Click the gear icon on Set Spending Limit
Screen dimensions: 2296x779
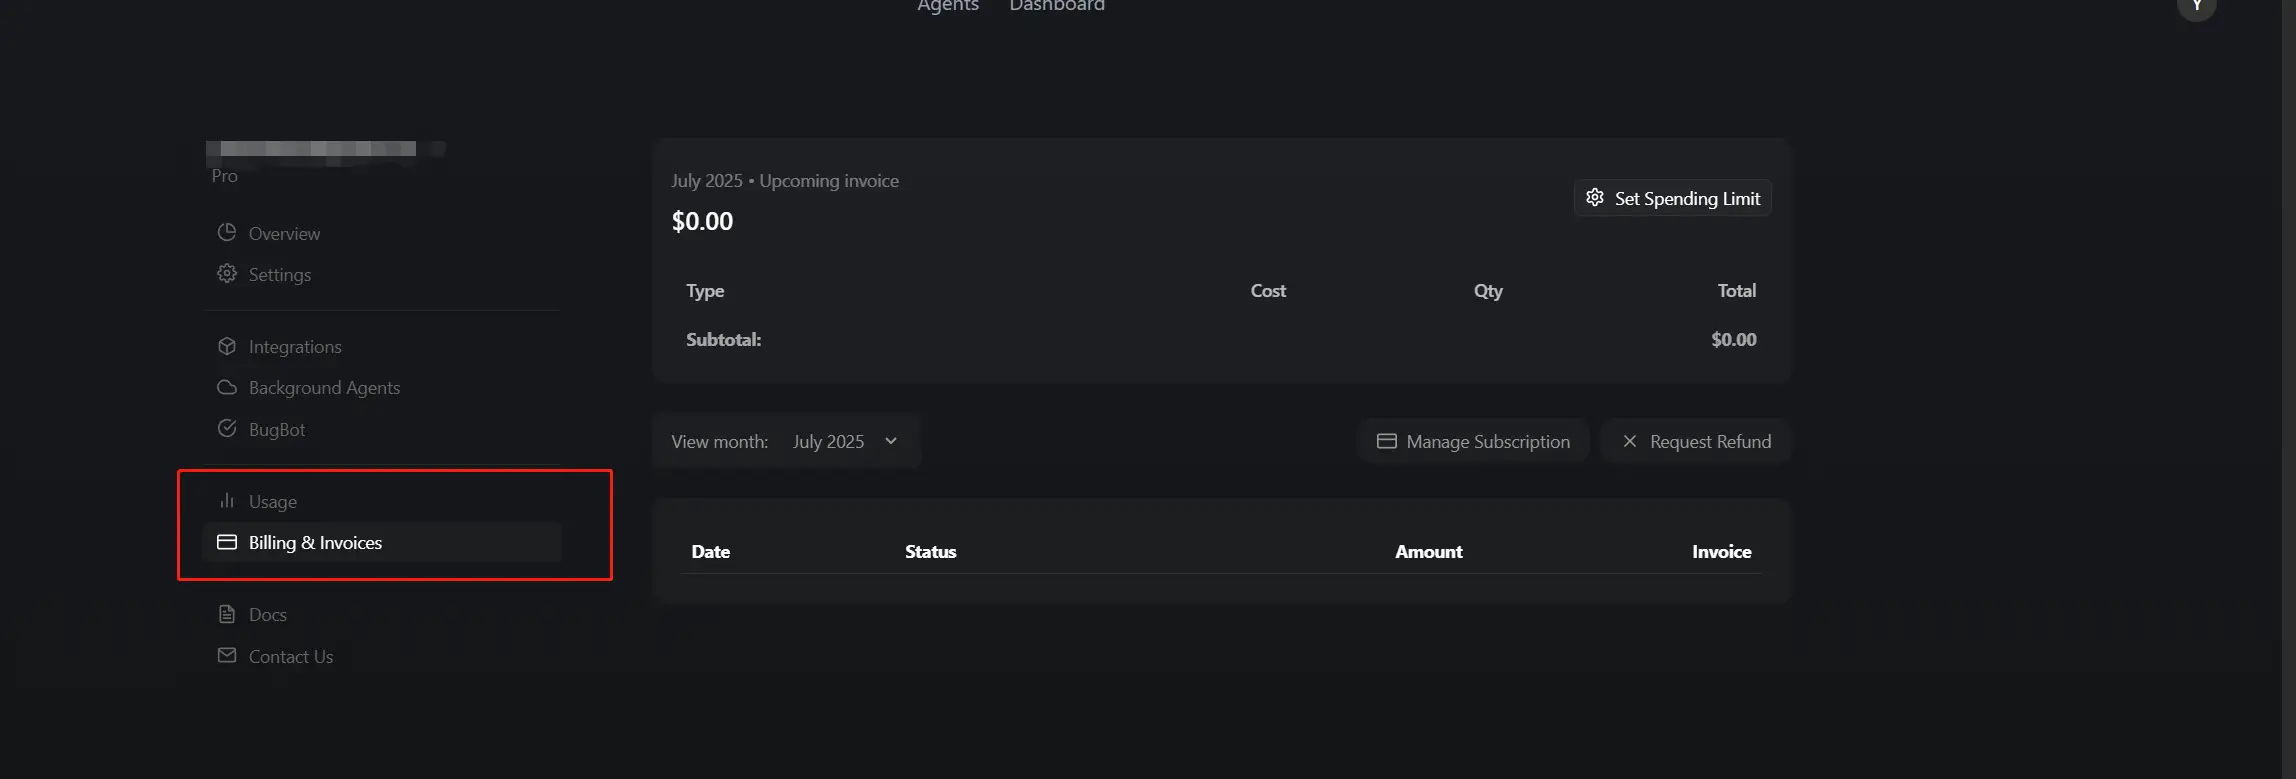tap(1595, 197)
